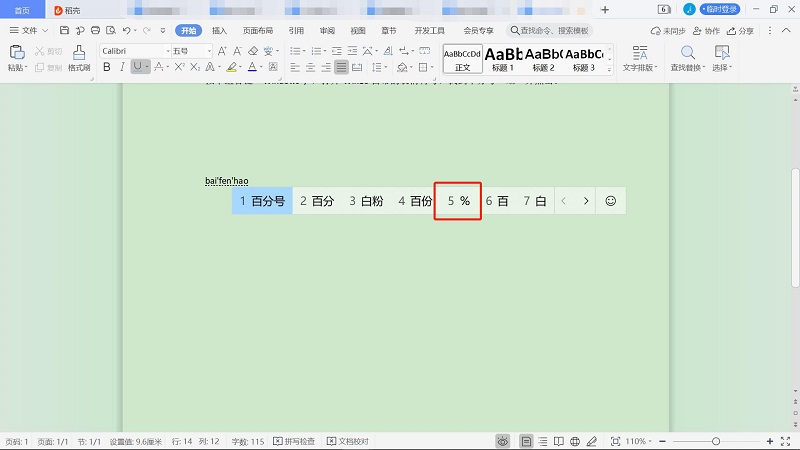Click the undo arrow icon
Image resolution: width=800 pixels, height=450 pixels.
(122, 31)
